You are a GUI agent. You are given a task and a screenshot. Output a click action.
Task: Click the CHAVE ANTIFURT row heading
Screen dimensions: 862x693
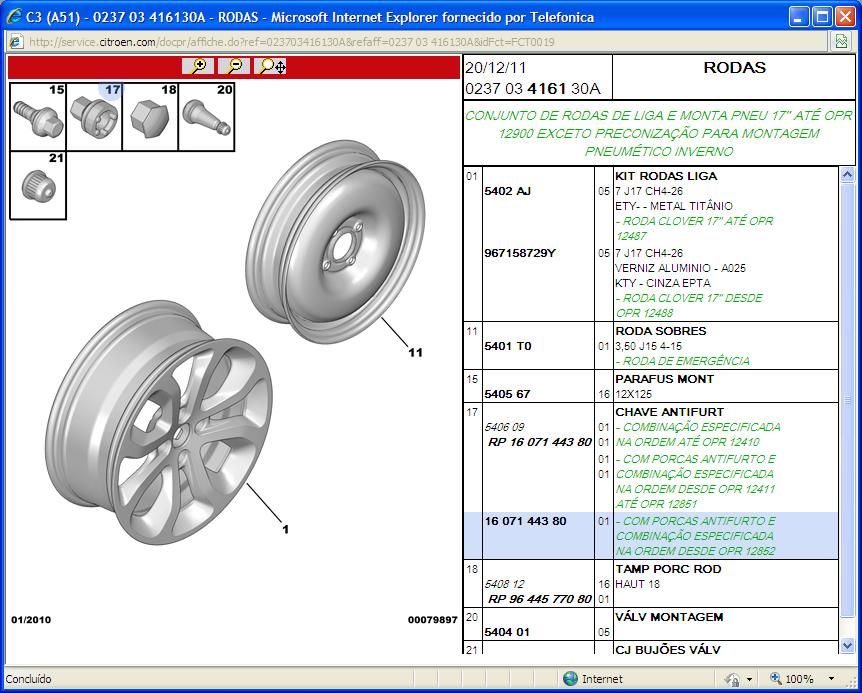(670, 412)
